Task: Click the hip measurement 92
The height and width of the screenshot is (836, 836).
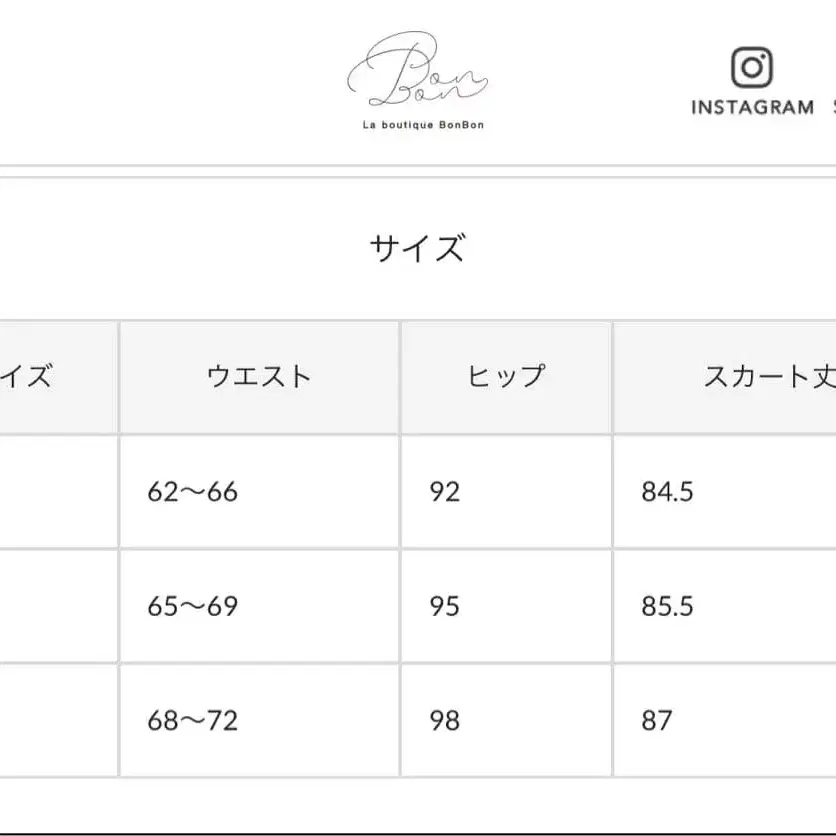Action: 446,491
